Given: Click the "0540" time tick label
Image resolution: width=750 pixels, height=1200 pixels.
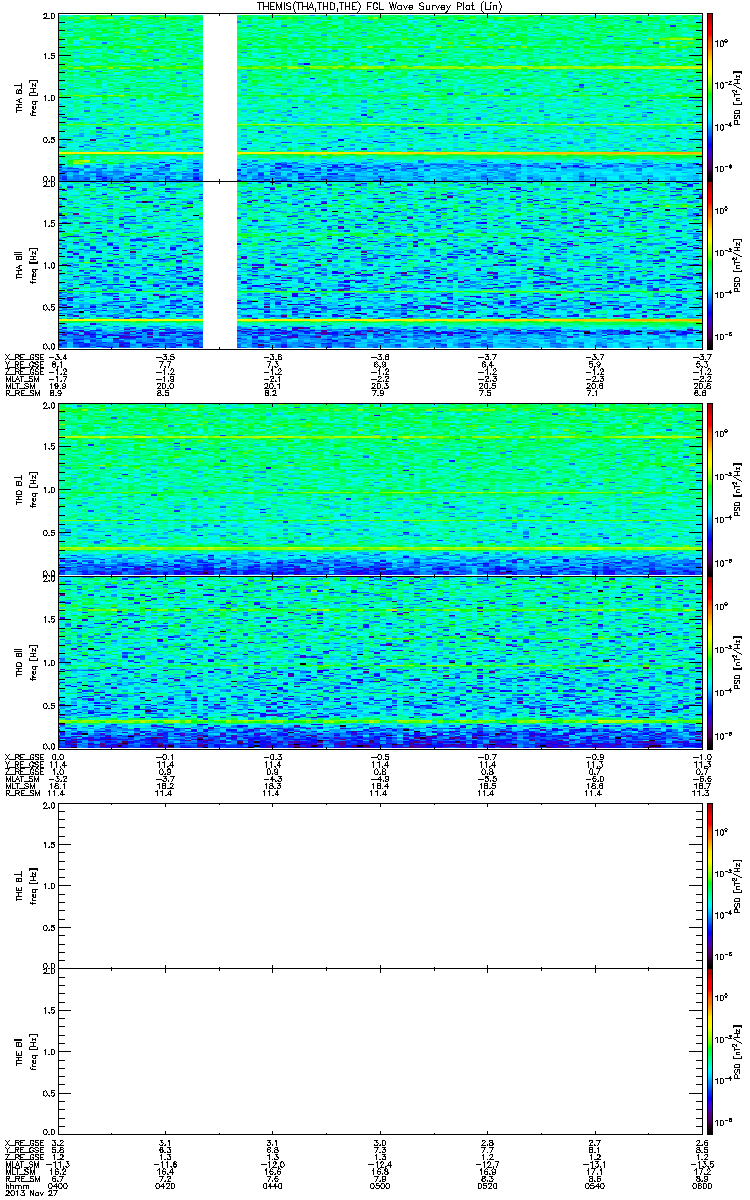Looking at the screenshot, I should (x=593, y=1185).
